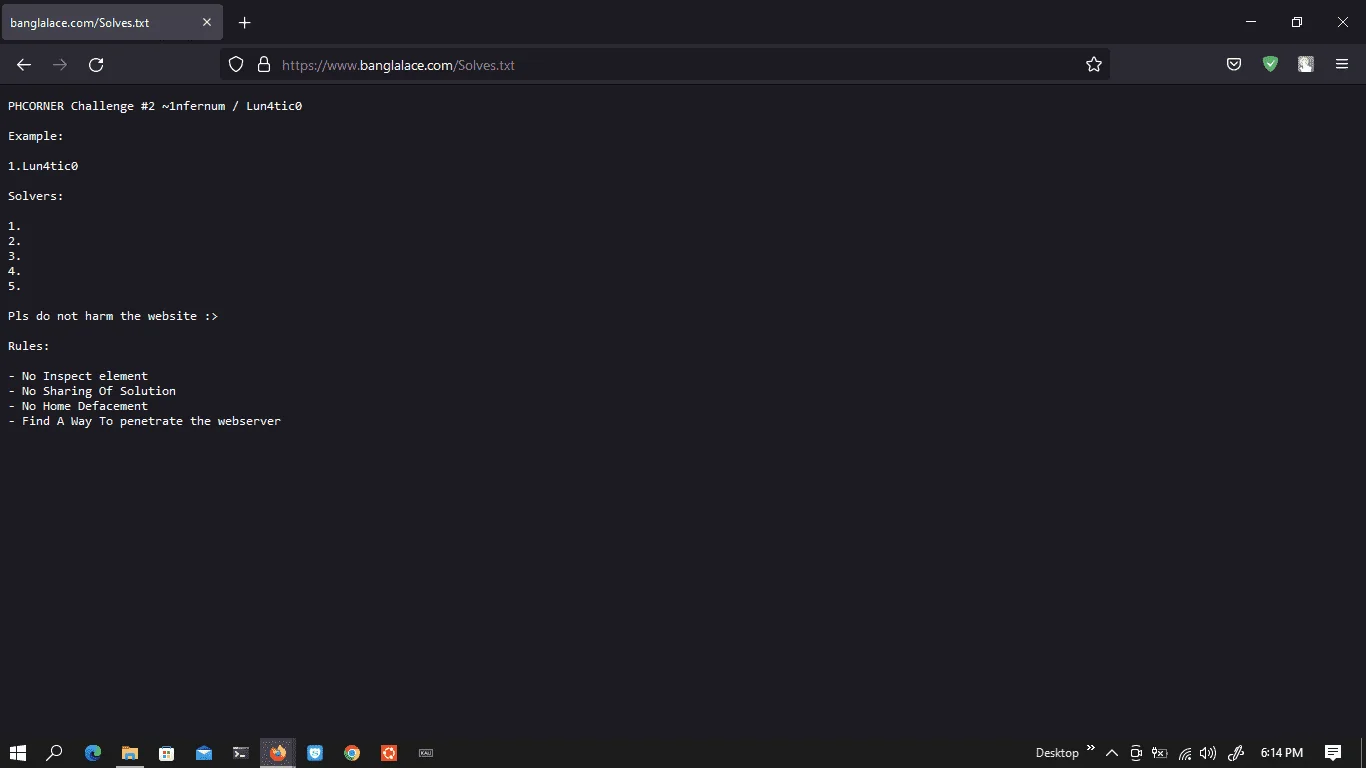1366x768 pixels.
Task: Open Windows taskbar search
Action: tap(55, 753)
